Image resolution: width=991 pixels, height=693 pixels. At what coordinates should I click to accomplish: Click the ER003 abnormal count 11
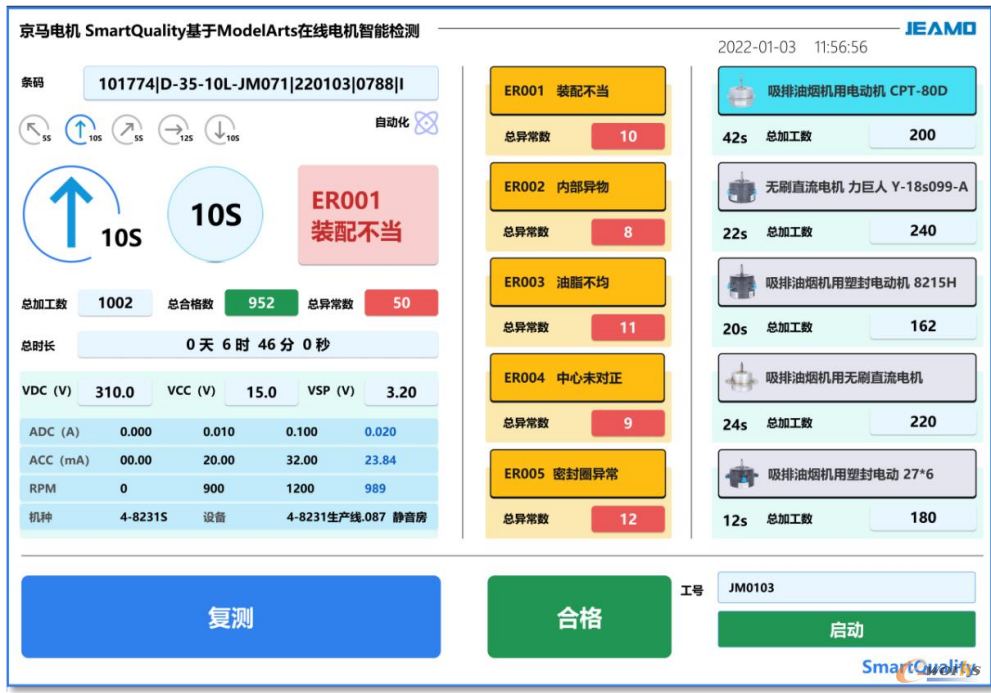click(x=628, y=328)
